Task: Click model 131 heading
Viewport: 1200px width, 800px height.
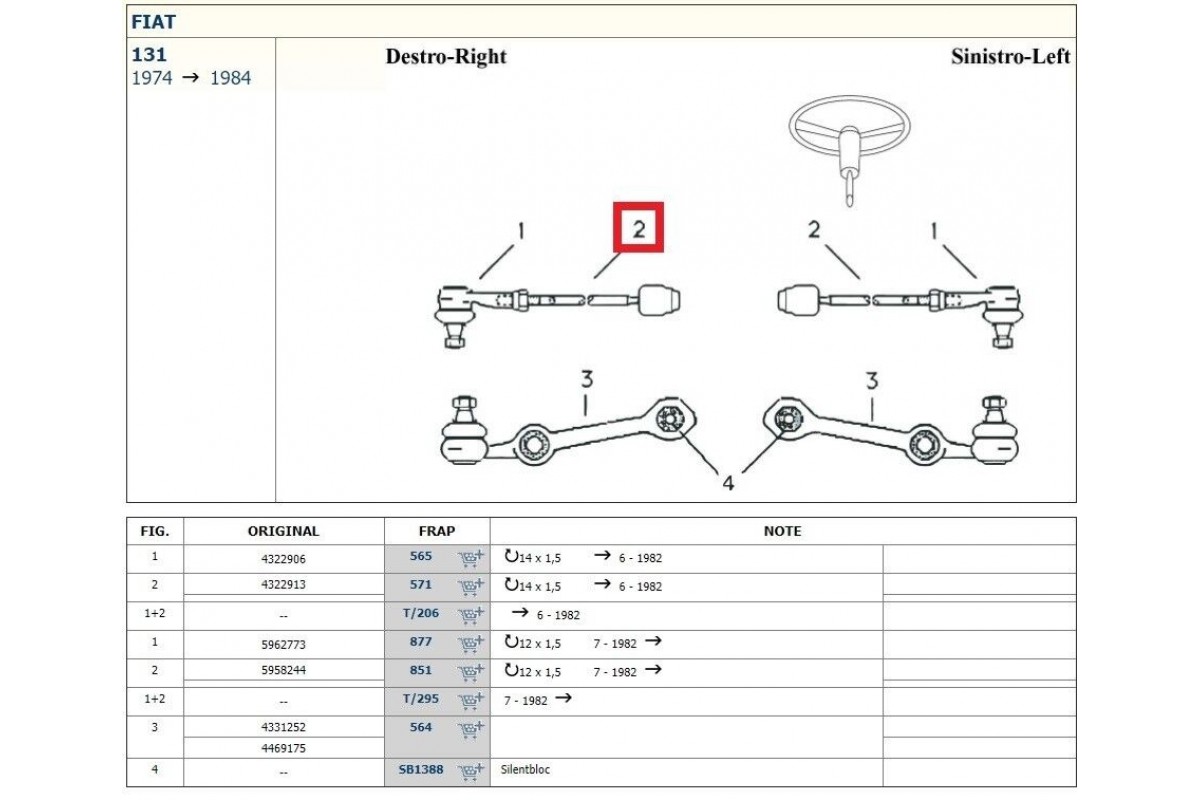Action: (149, 55)
